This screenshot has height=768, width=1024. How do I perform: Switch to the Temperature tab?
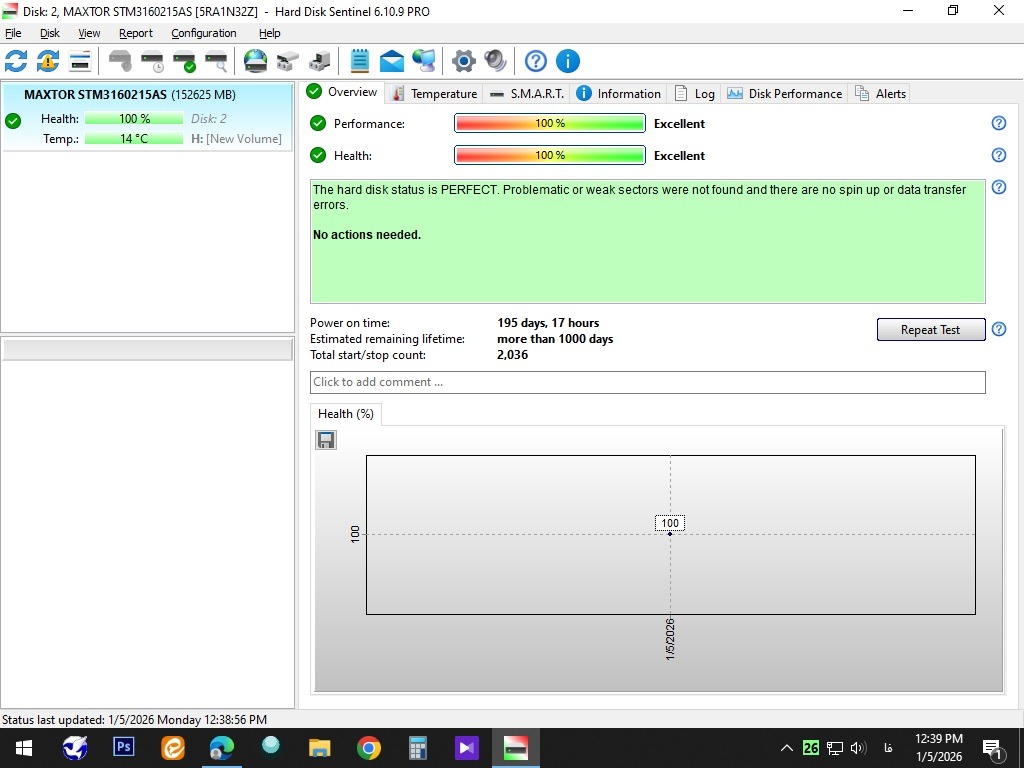(x=434, y=94)
